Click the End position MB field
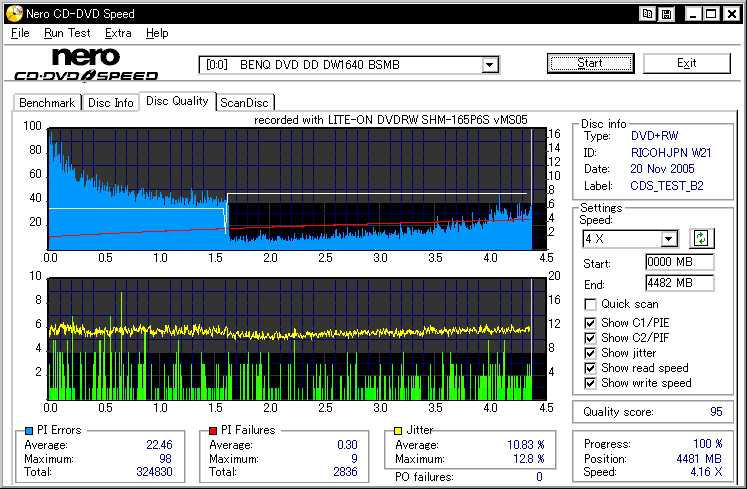 click(x=679, y=283)
